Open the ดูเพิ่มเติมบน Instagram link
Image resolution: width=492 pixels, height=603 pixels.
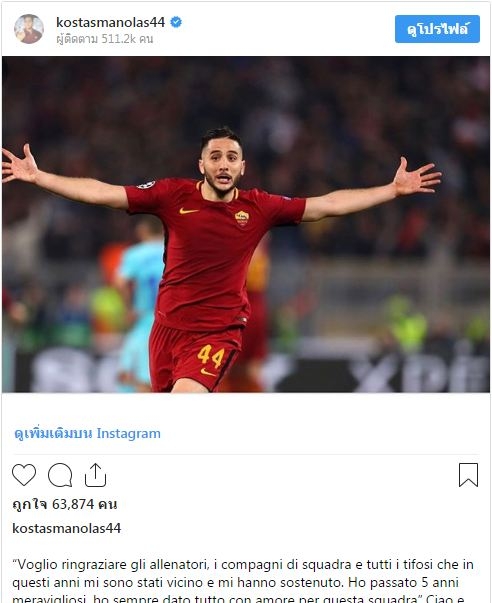pyautogui.click(x=87, y=433)
